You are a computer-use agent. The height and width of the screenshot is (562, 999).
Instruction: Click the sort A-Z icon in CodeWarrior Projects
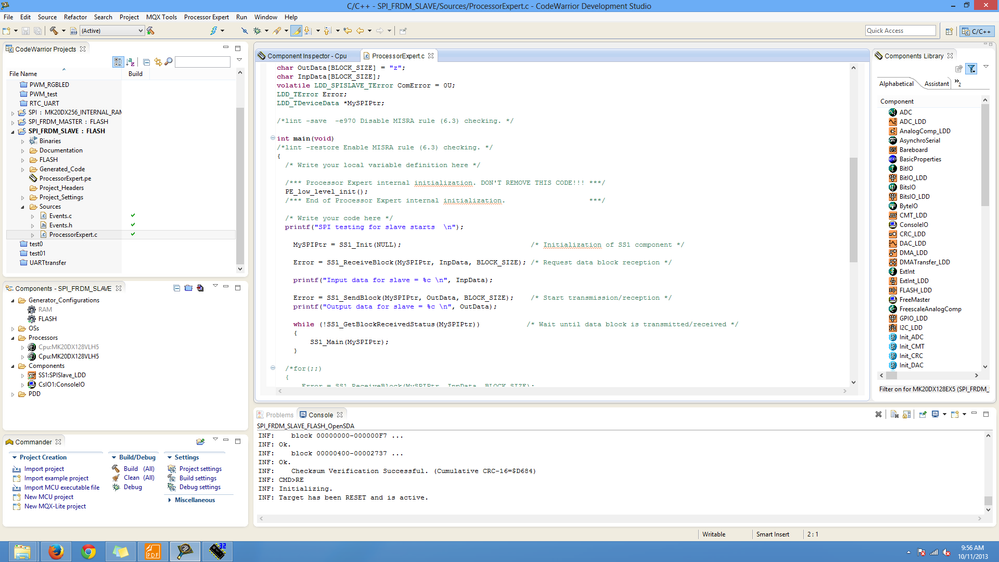tap(131, 62)
